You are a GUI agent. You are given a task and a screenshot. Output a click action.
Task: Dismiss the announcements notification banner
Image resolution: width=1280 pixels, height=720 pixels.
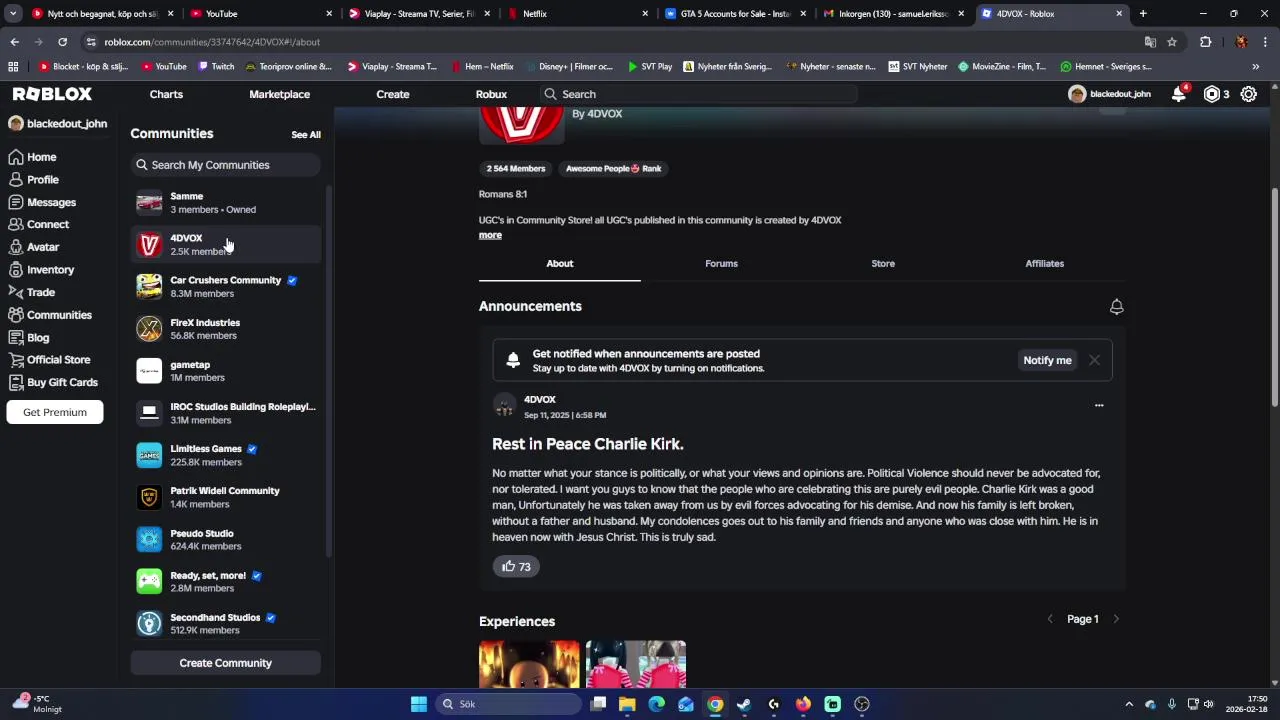(1094, 360)
